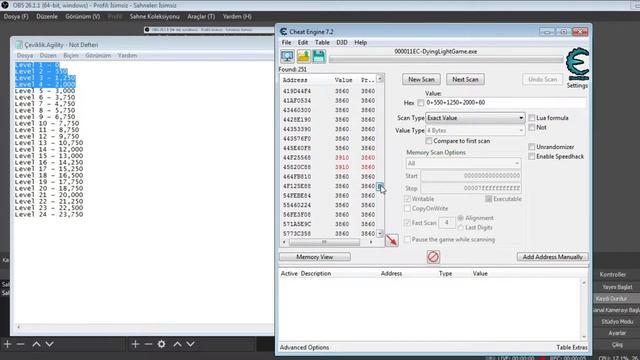Move scene down arrow in OBS
The height and width of the screenshot is (360, 640).
click(x=49, y=344)
